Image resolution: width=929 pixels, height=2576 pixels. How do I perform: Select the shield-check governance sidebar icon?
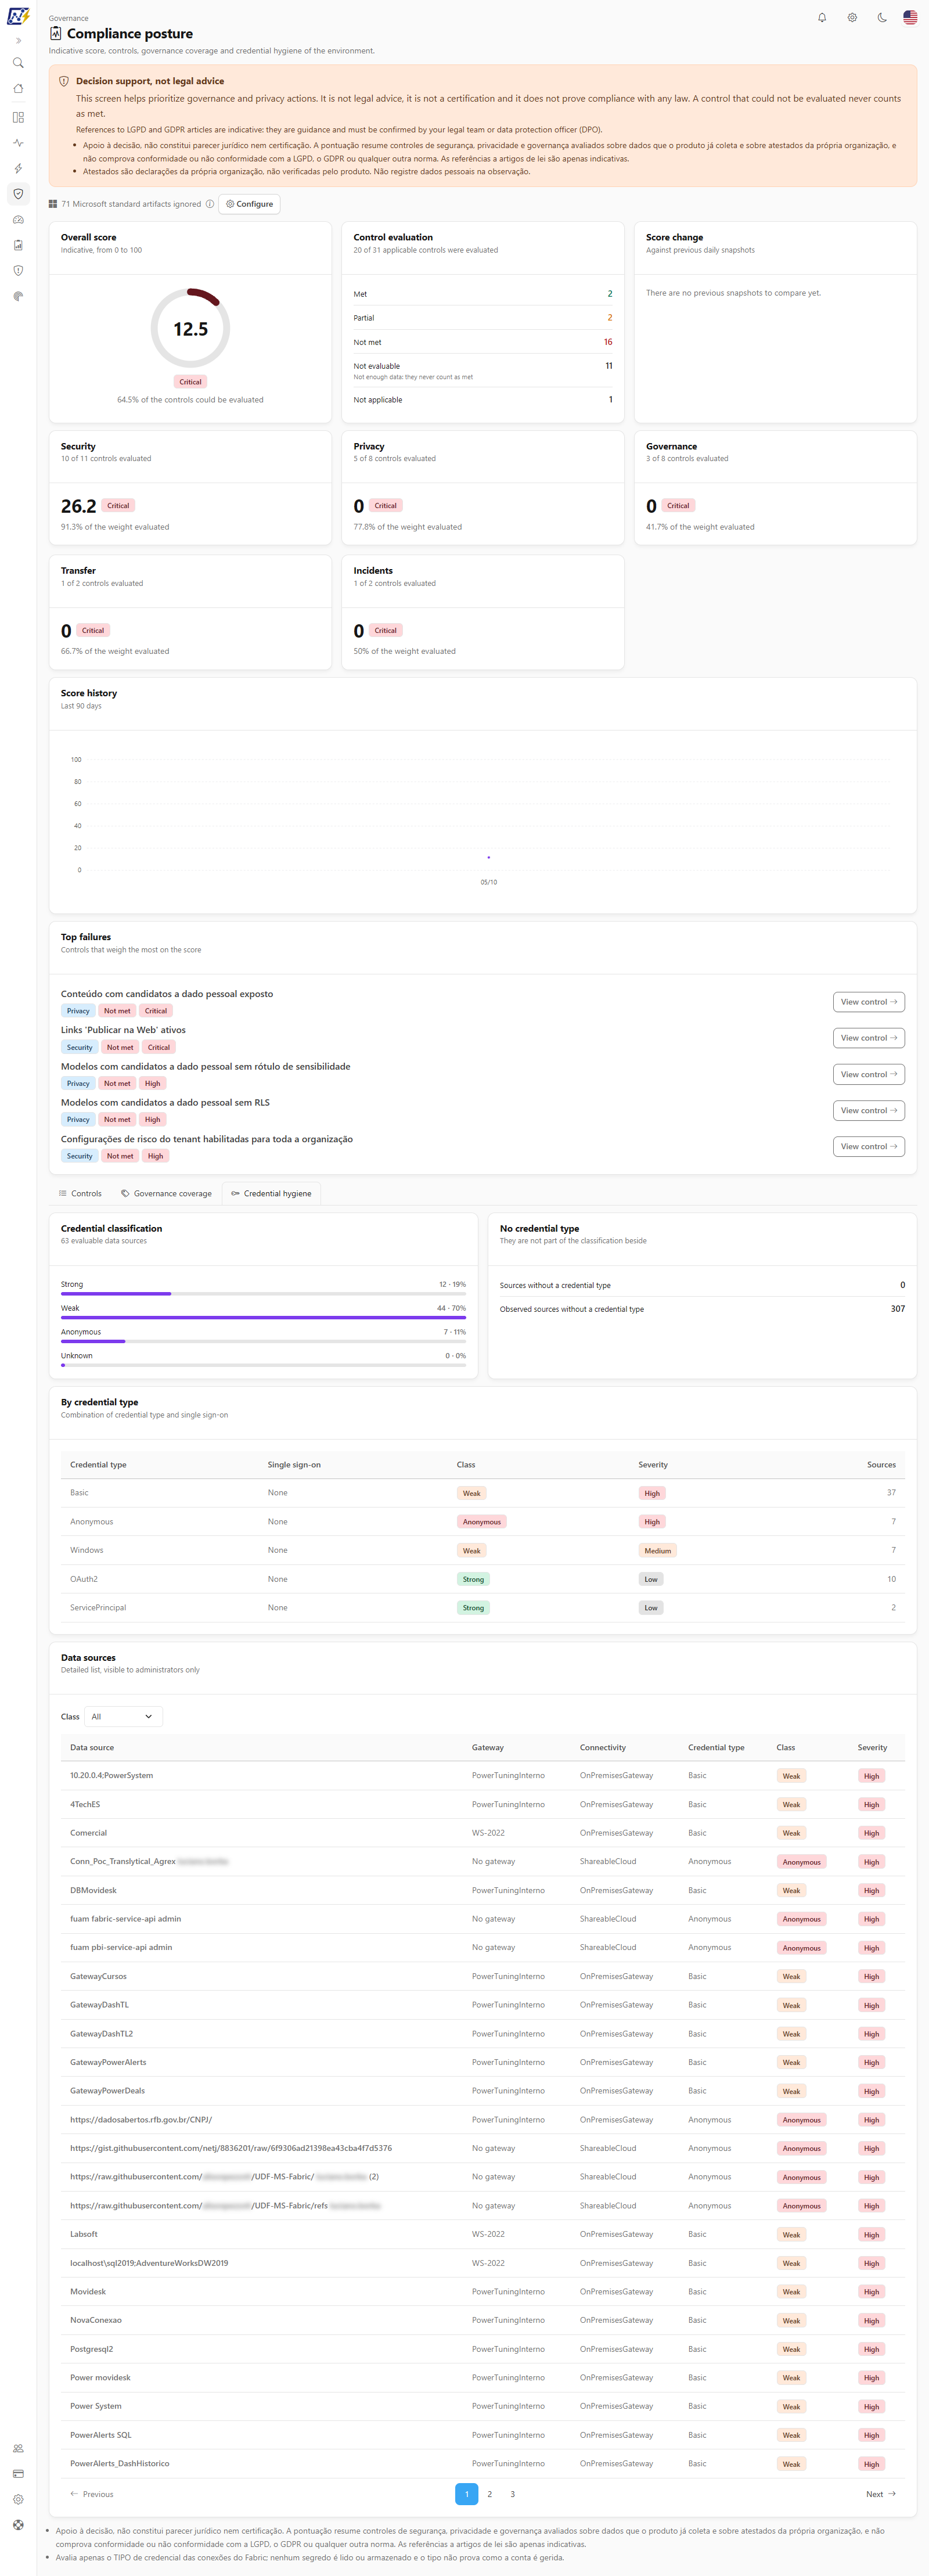pos(18,194)
